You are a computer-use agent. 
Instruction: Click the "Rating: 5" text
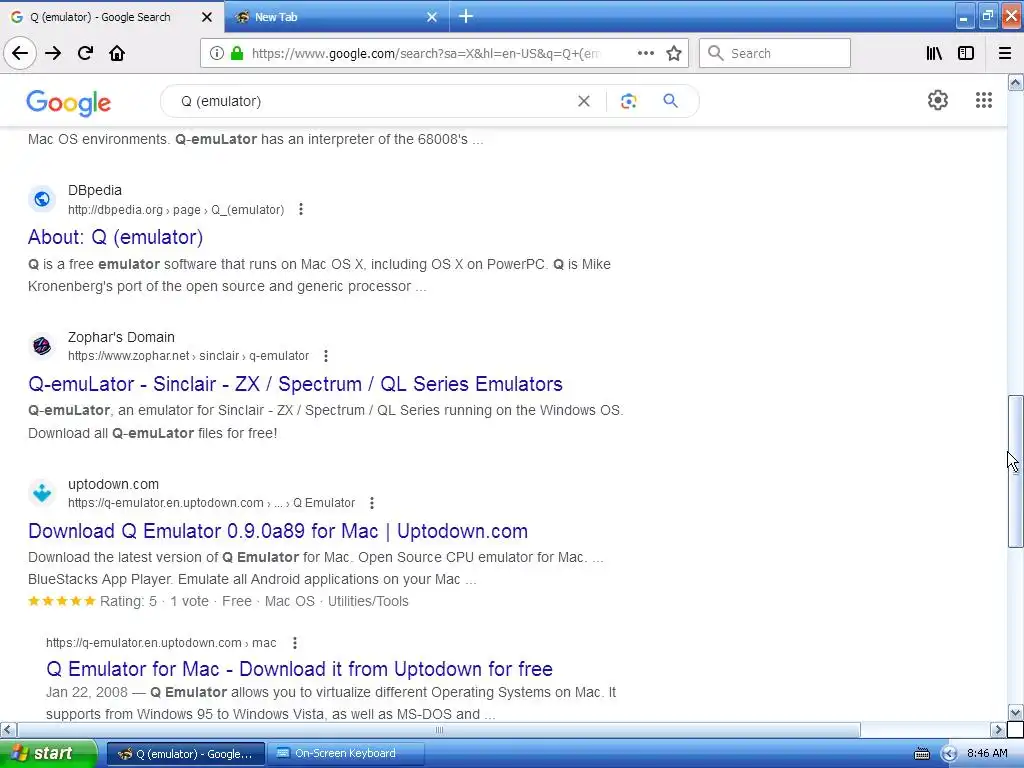coord(128,601)
